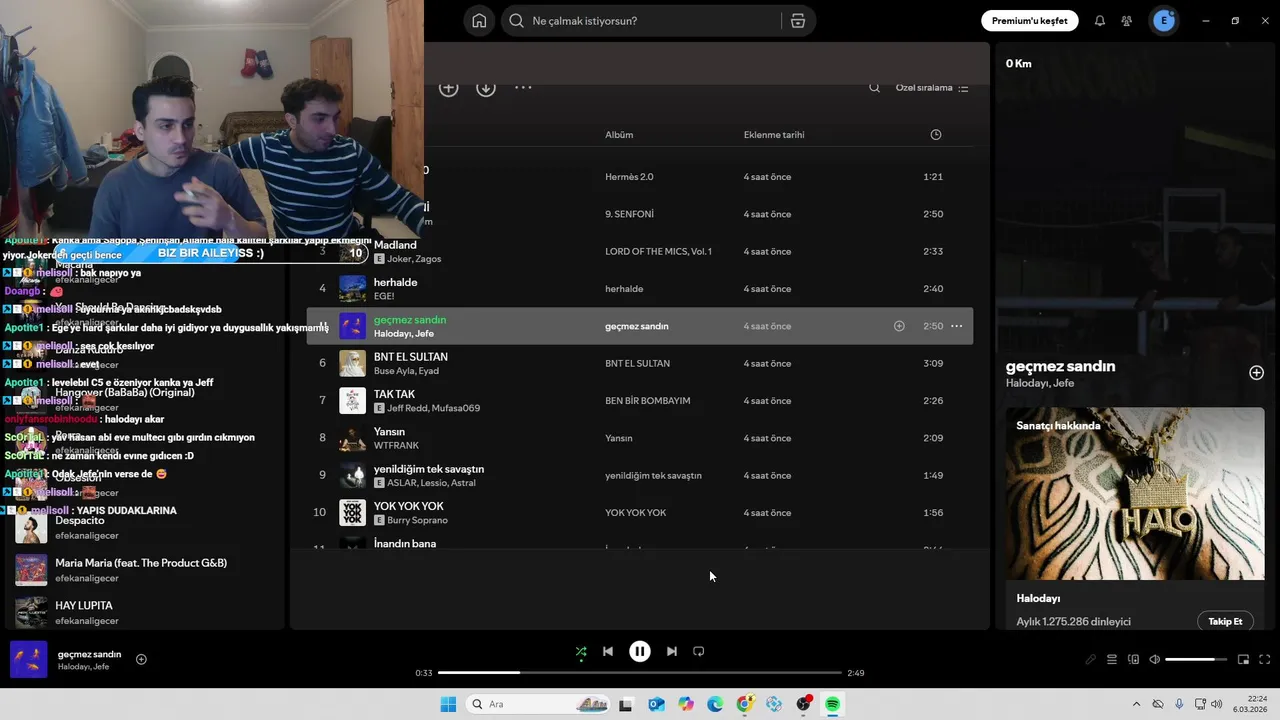Viewport: 1280px width, 720px height.
Task: Search within the playlist using magnifier icon
Action: (874, 88)
